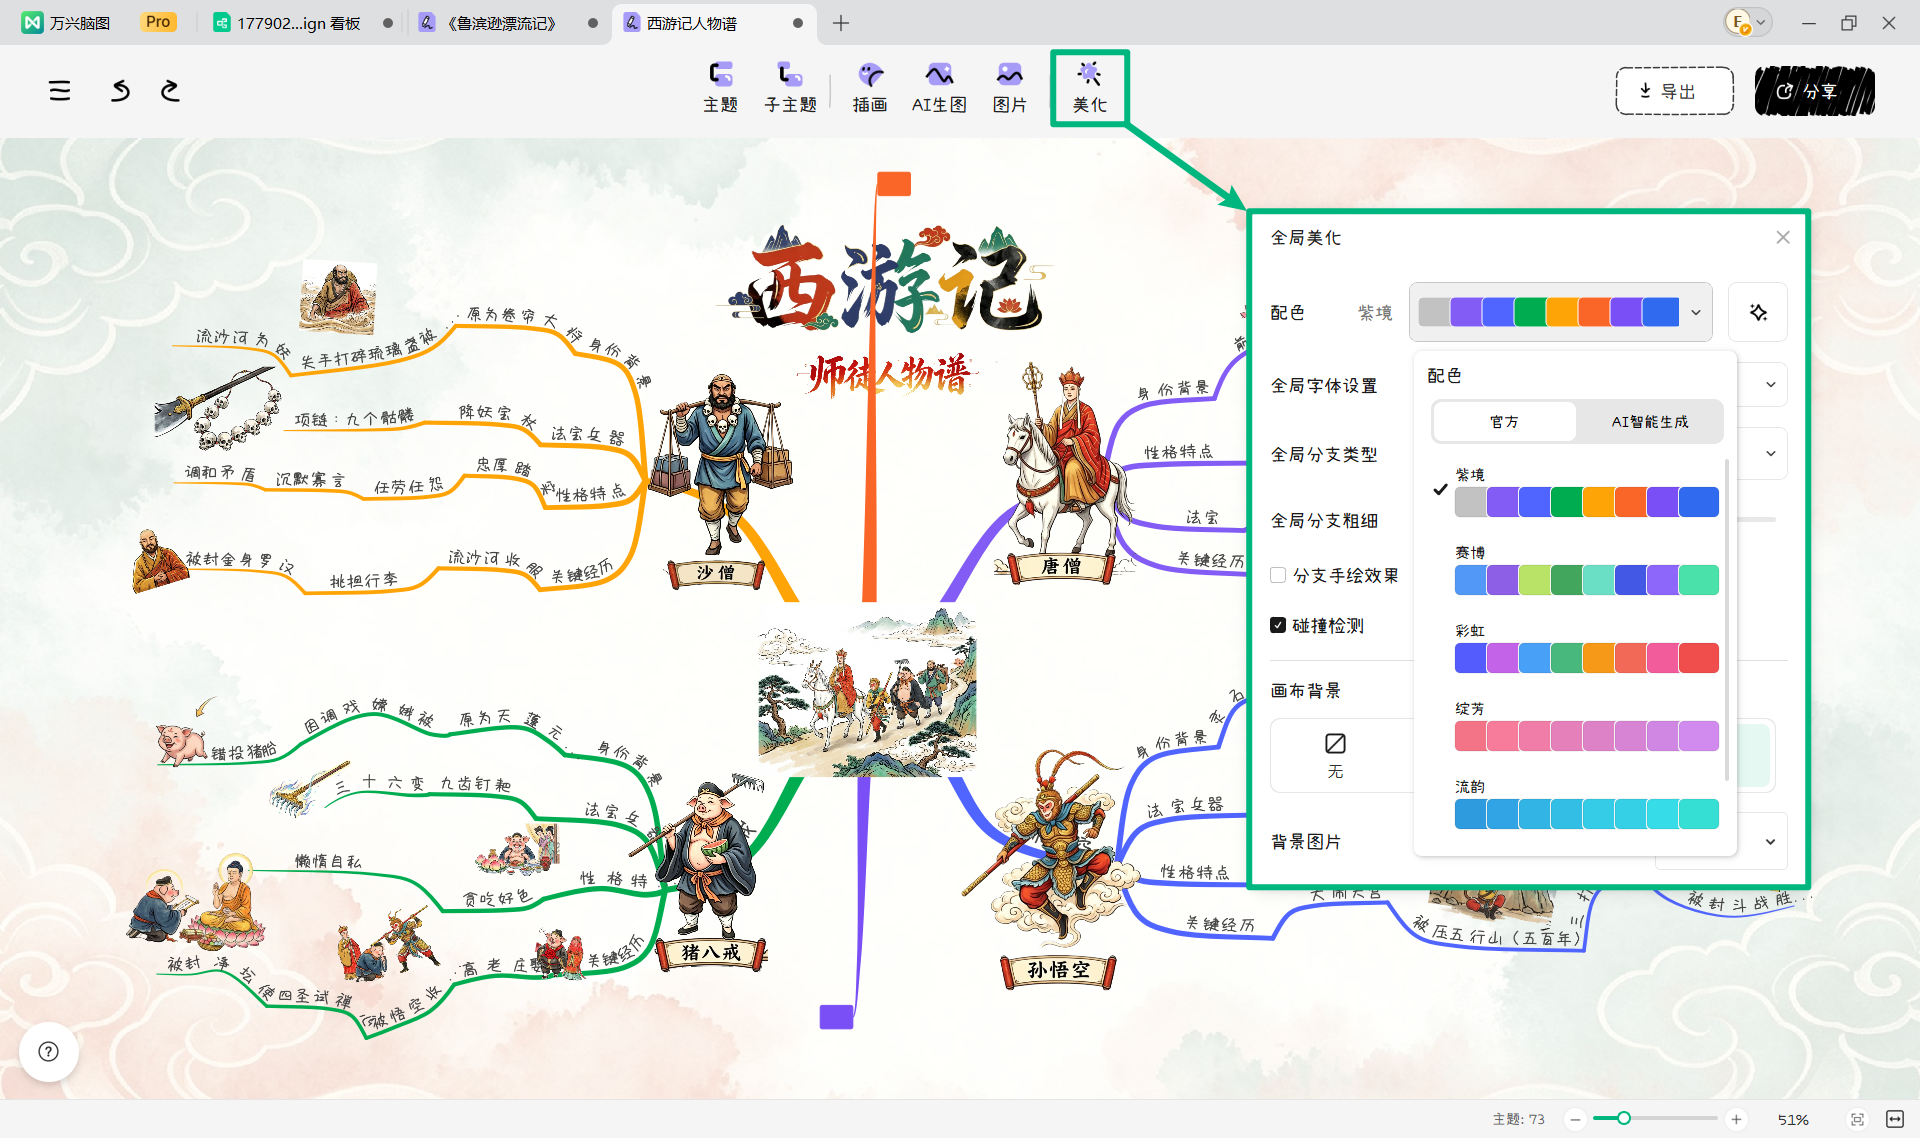Click the 全局分支粗细 label
1920x1138 pixels.
(x=1324, y=520)
